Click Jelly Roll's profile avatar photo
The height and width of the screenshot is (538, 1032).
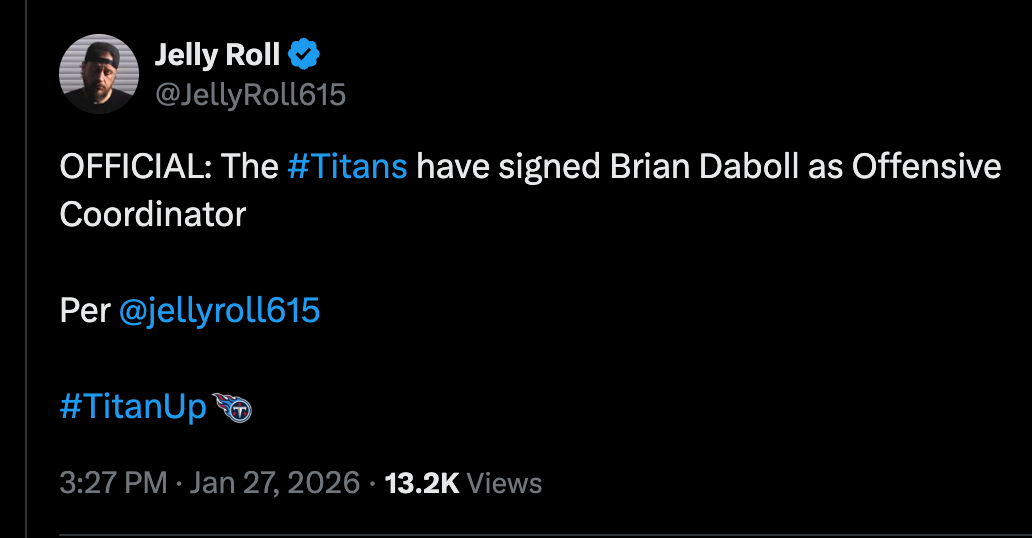(x=98, y=73)
